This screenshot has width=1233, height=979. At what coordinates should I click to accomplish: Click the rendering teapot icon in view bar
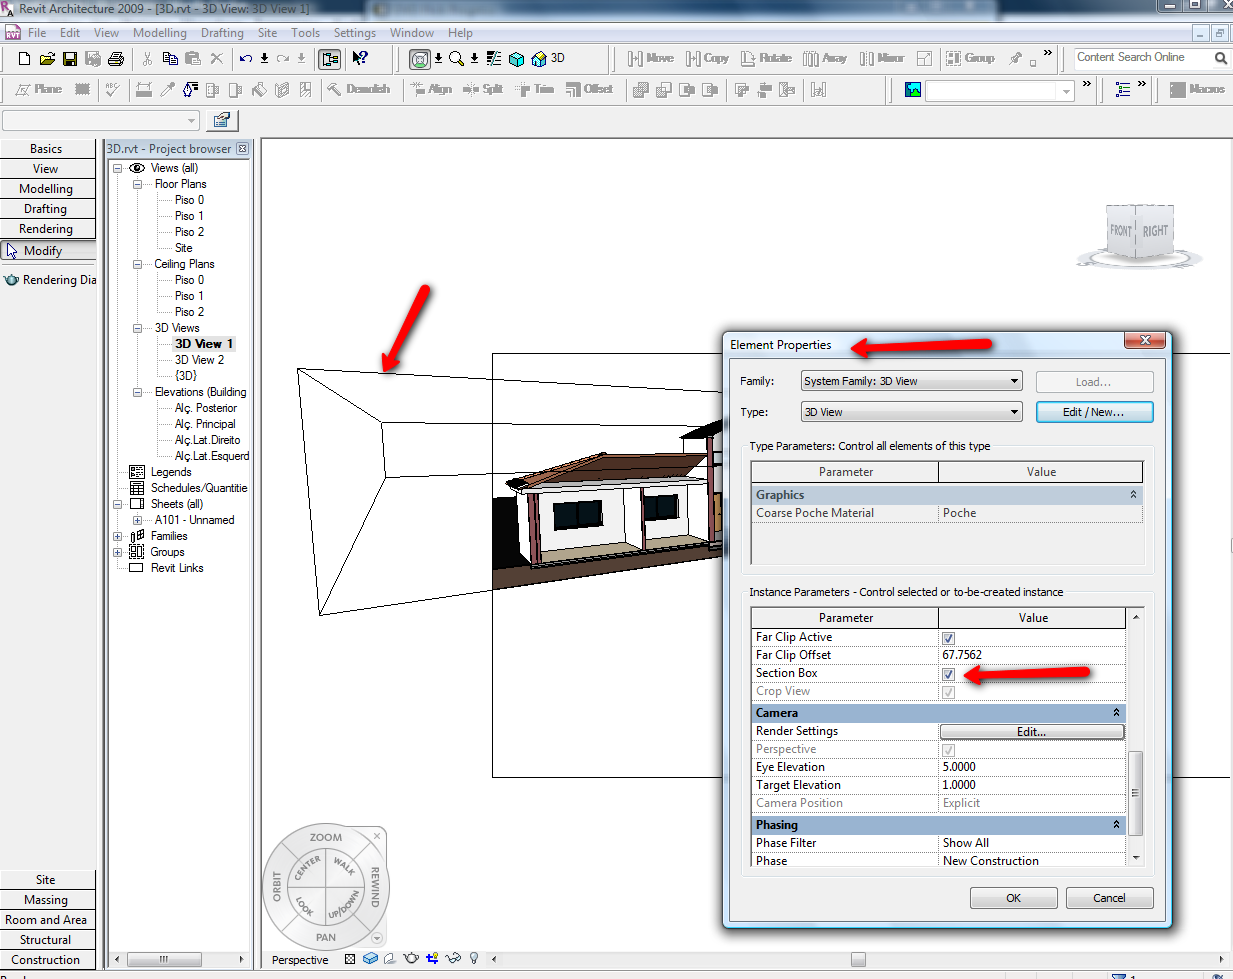411,959
